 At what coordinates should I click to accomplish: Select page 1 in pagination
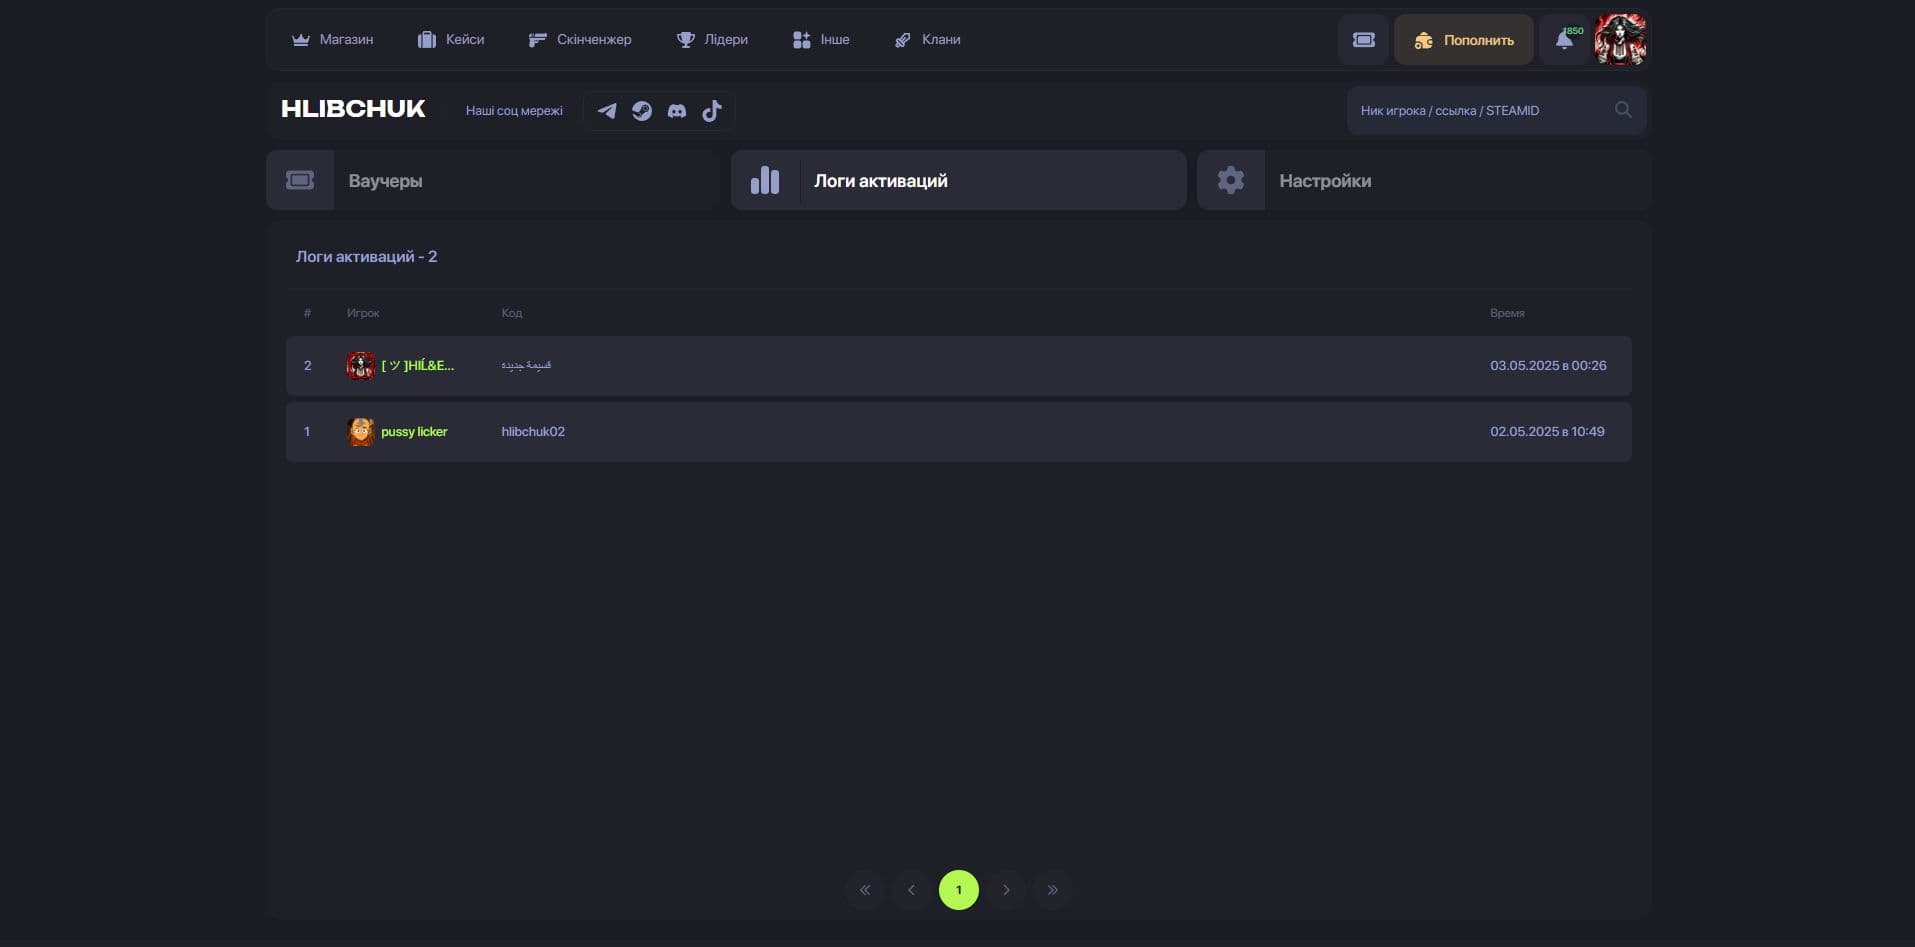pyautogui.click(x=958, y=890)
